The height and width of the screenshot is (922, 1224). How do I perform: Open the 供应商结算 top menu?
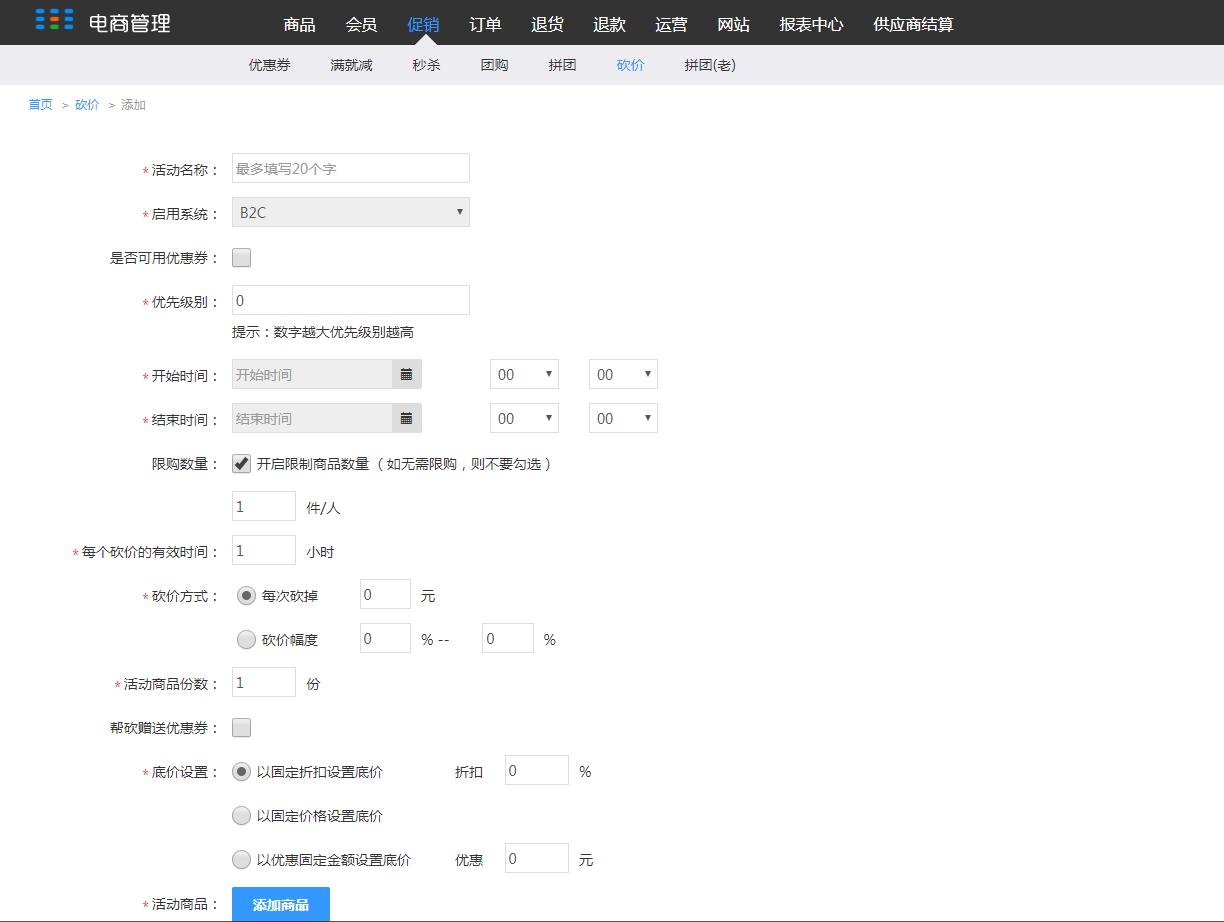[913, 24]
